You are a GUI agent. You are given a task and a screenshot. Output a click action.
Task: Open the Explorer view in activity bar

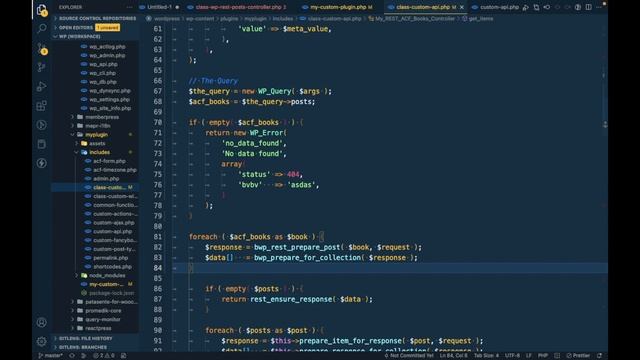coord(42,10)
